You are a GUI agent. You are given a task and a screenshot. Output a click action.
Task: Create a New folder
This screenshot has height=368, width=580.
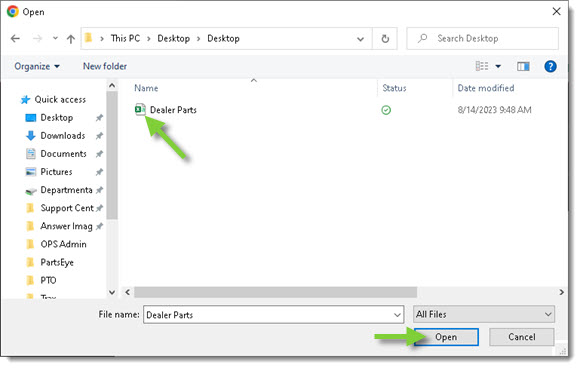coord(105,66)
